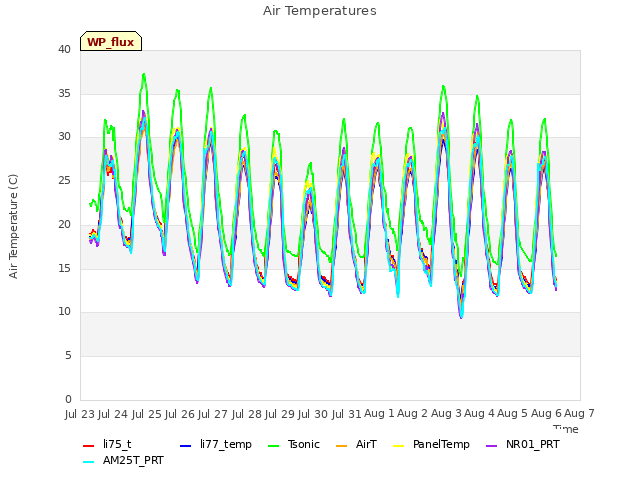
Task: Click the Jul 24 x-axis tick label
Action: coord(113,414)
